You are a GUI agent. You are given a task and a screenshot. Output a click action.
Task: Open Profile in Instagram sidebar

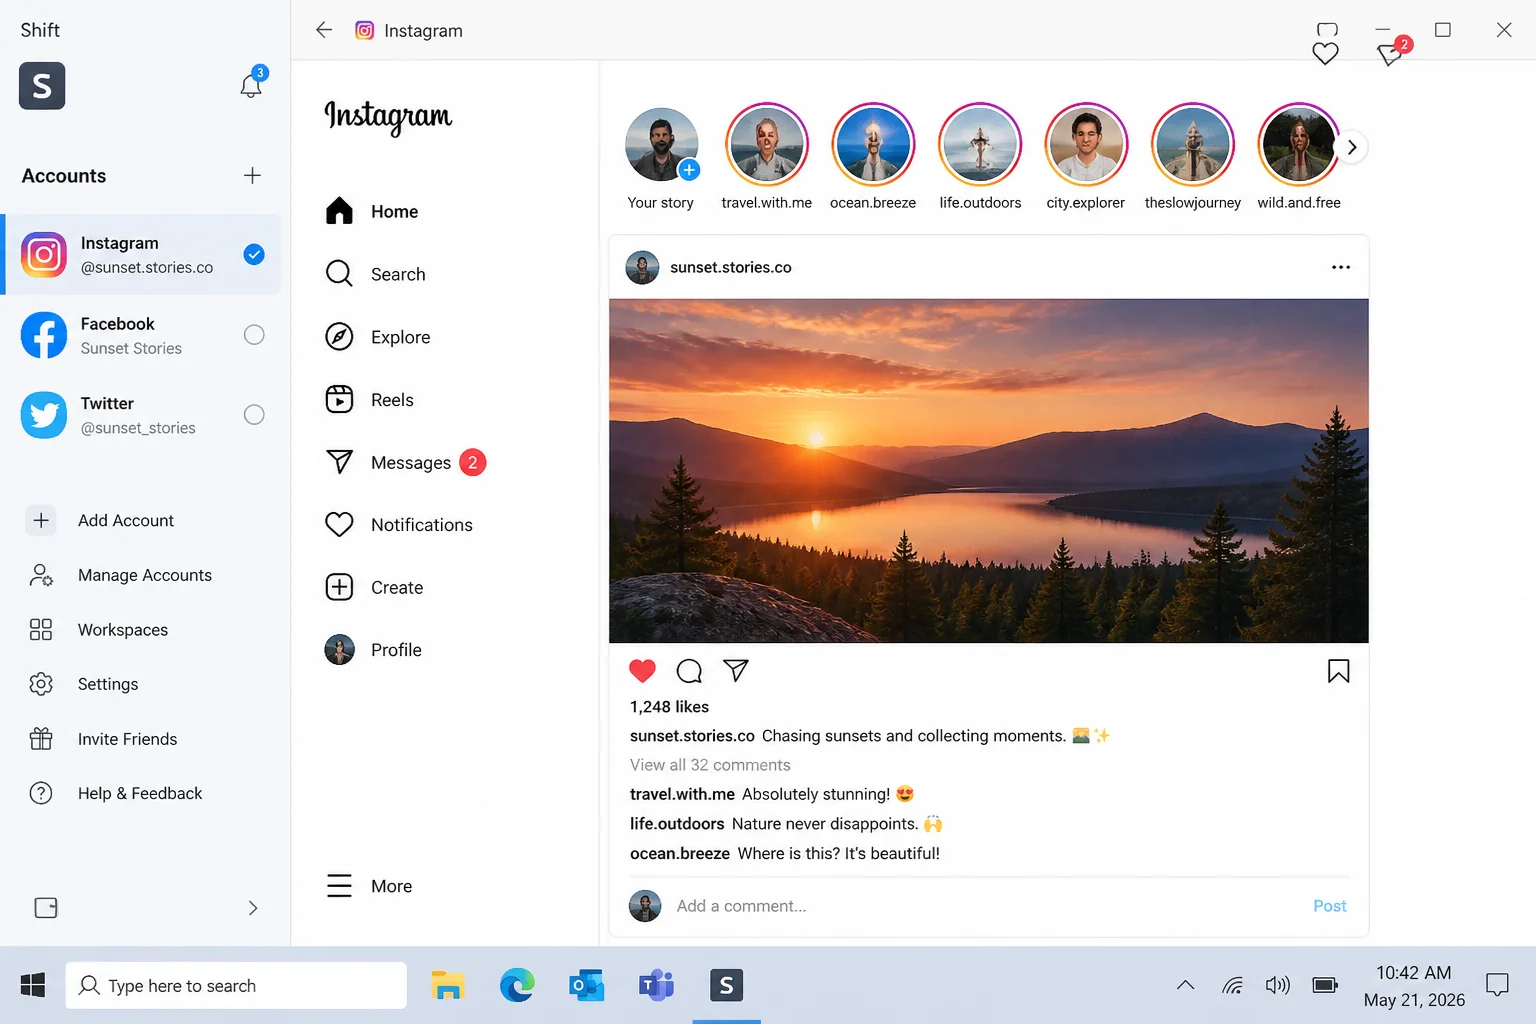(x=373, y=650)
